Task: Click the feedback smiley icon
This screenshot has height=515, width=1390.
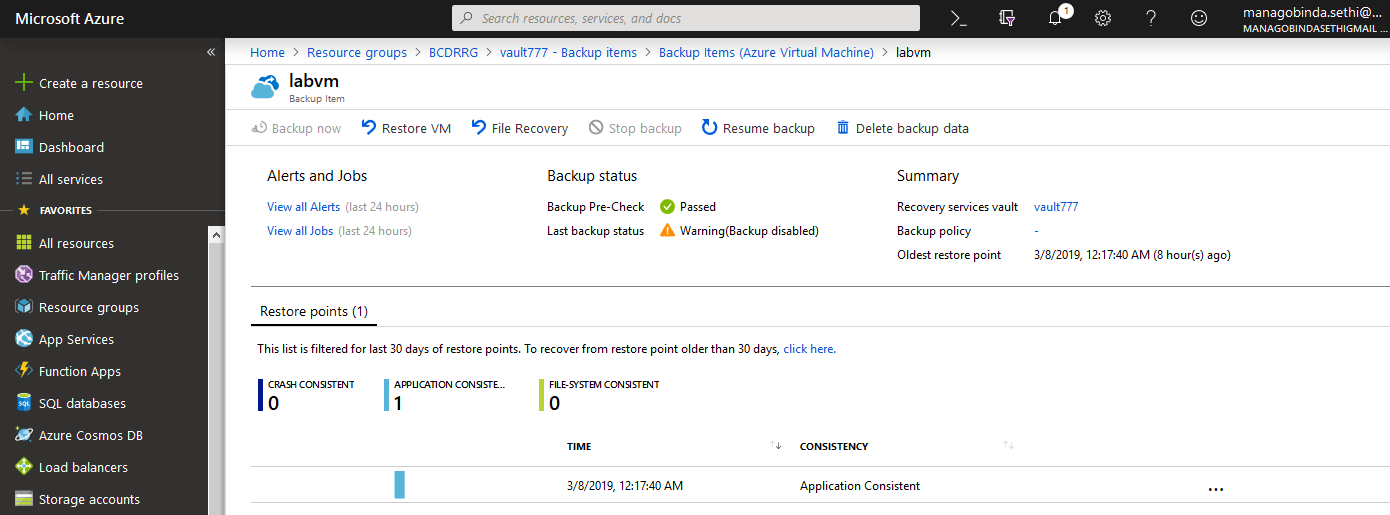Action: (x=1199, y=18)
